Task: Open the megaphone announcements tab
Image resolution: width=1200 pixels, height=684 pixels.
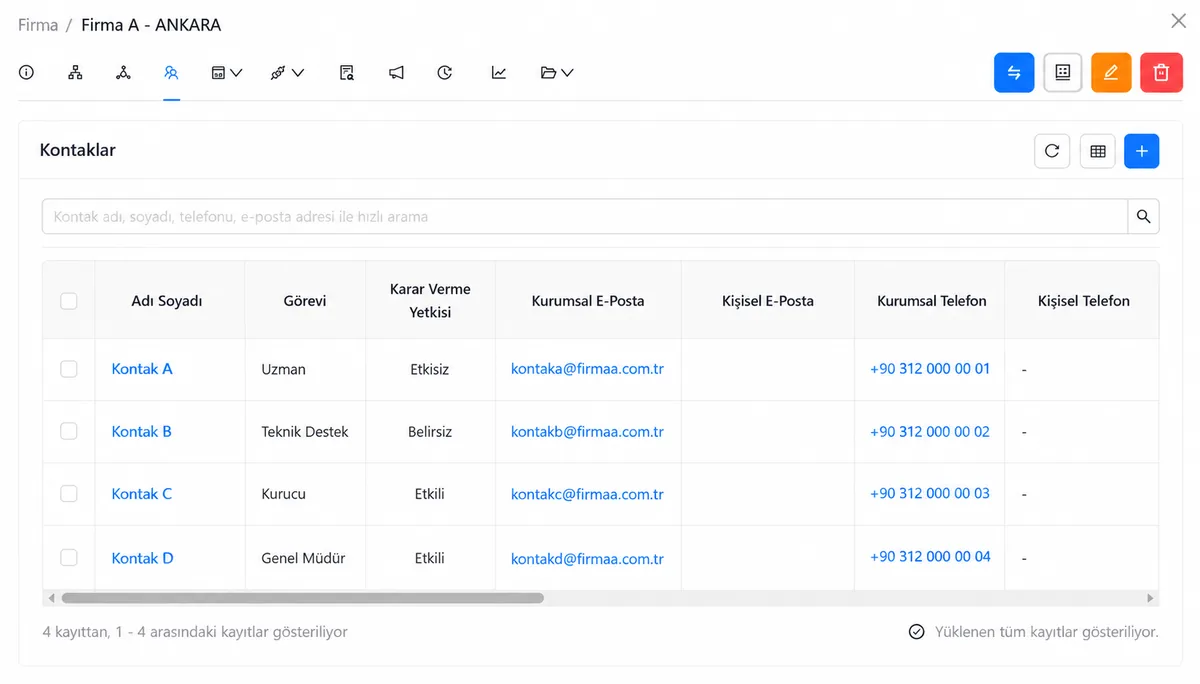Action: [397, 72]
